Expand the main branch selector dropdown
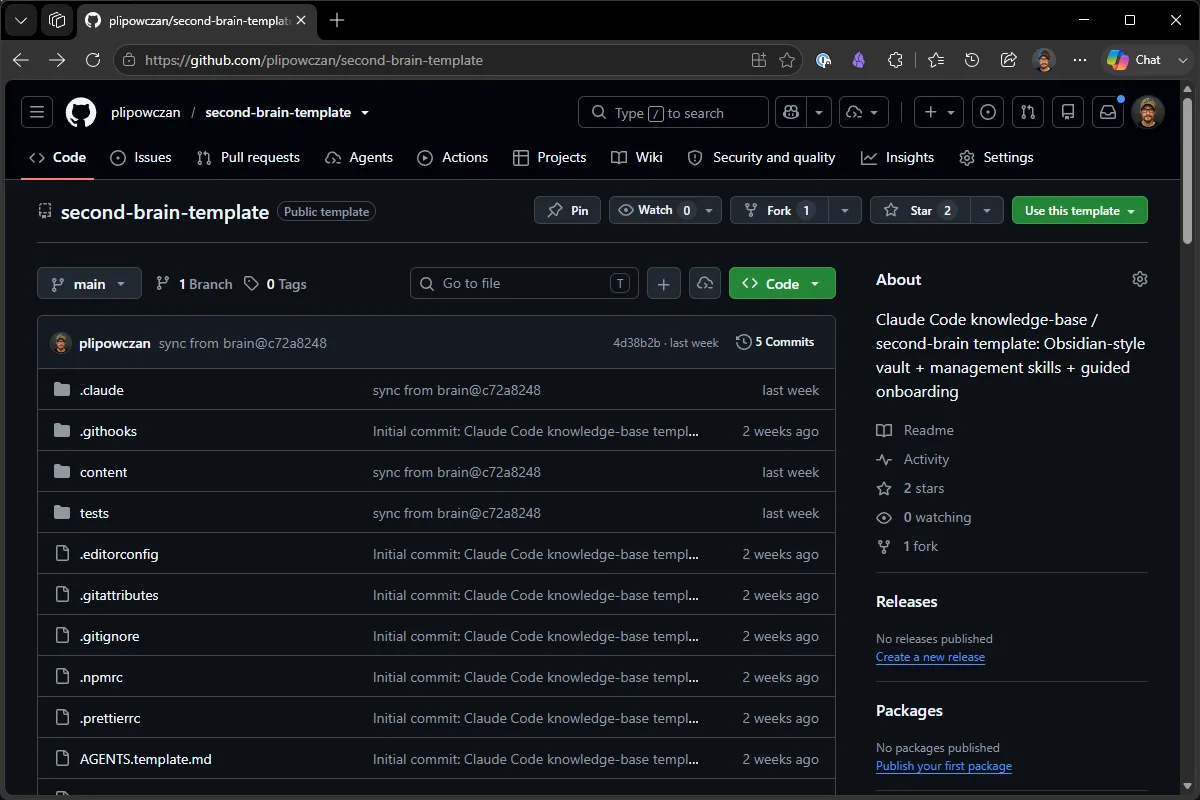The image size is (1200, 800). coord(89,284)
